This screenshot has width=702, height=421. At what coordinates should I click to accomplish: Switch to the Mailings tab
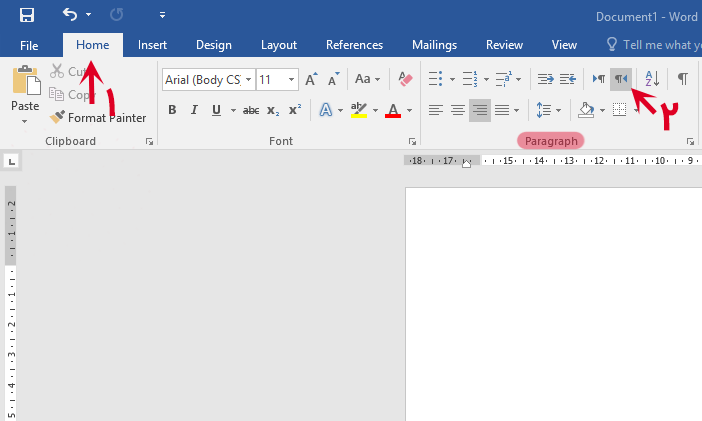tap(434, 45)
